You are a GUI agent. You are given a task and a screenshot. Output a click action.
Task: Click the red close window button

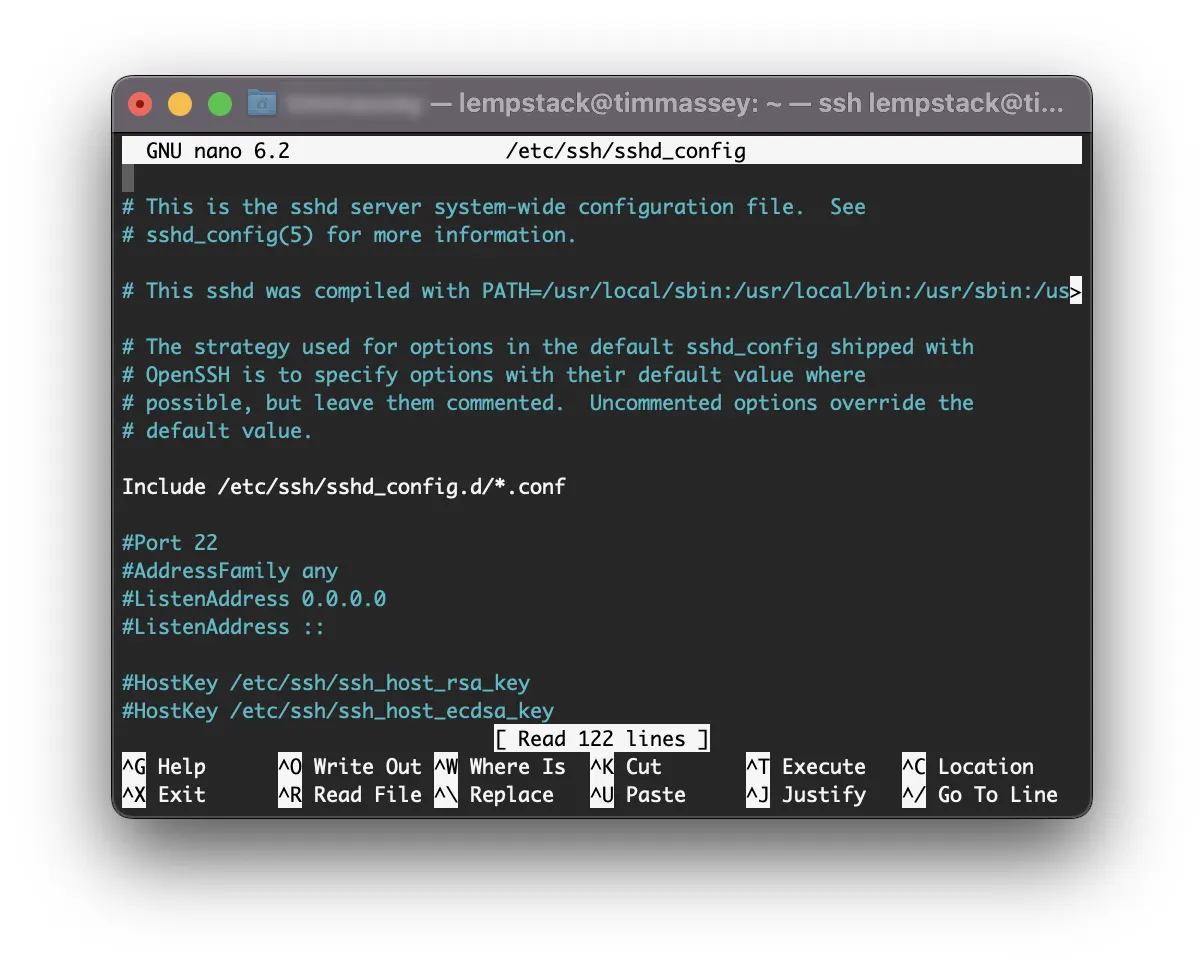tap(140, 104)
